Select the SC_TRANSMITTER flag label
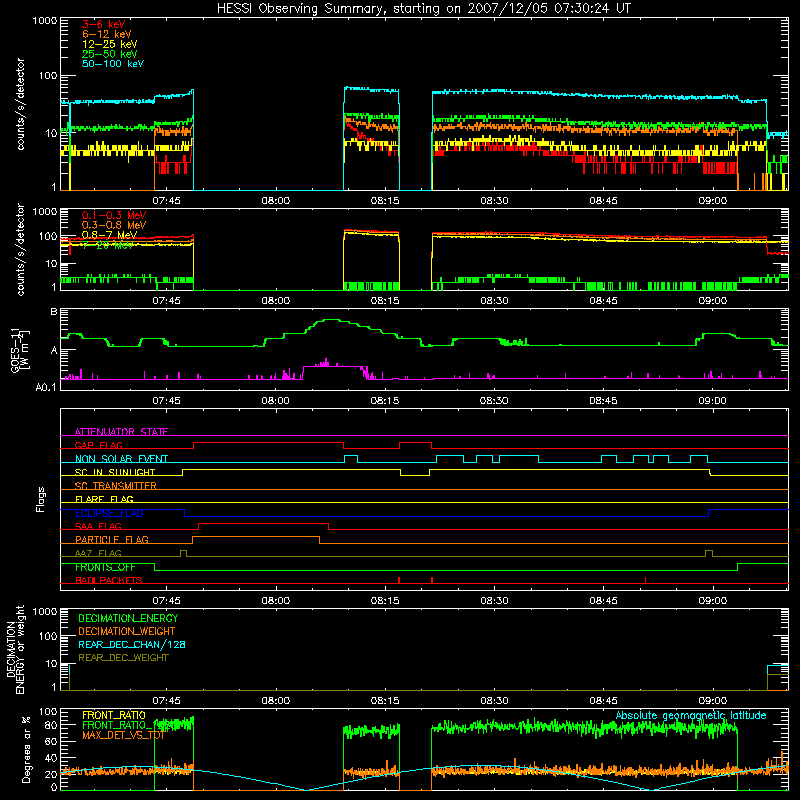 [116, 486]
